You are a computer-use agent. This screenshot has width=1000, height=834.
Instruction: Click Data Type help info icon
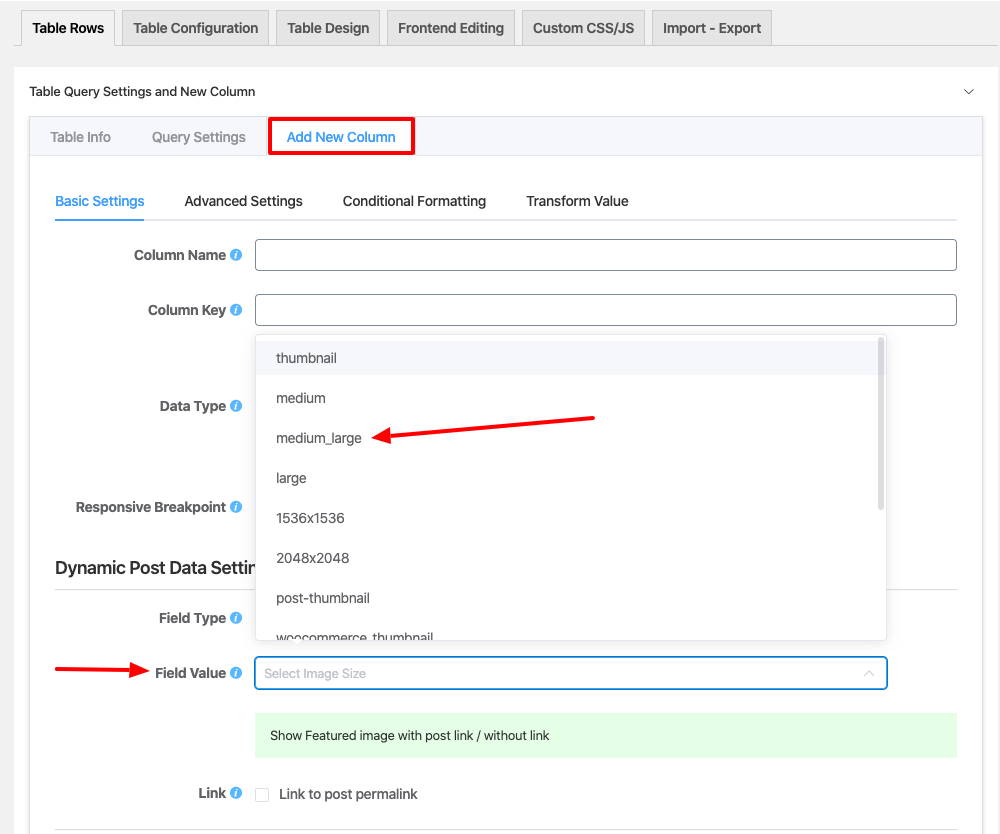[x=236, y=406]
